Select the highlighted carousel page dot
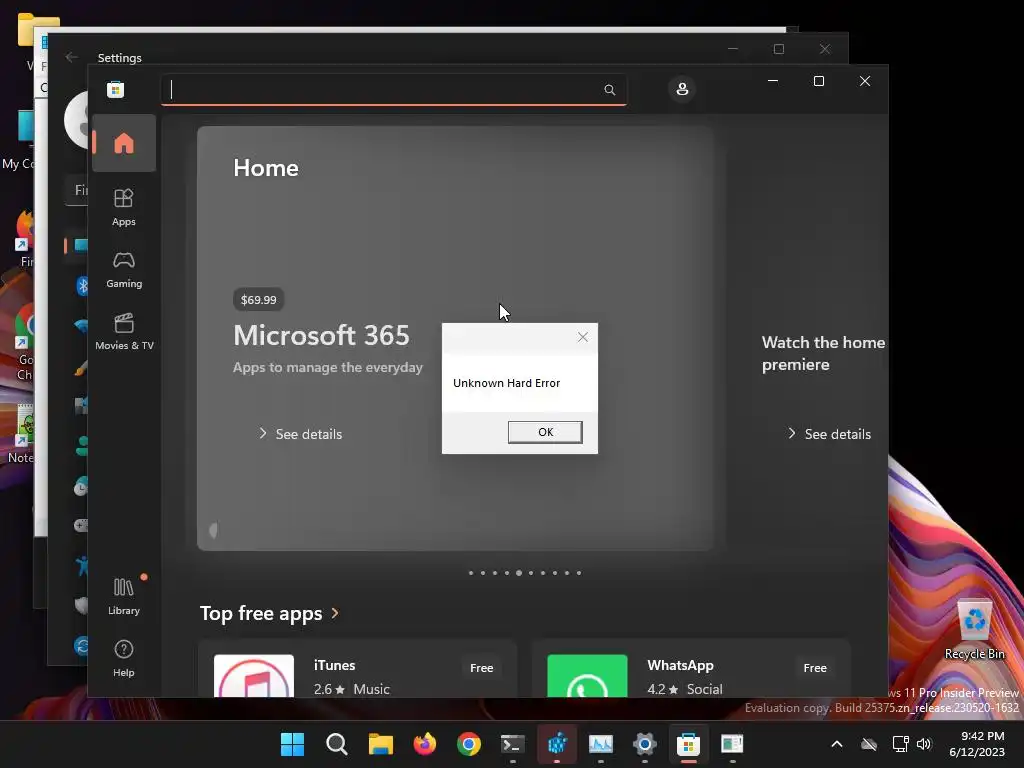 tap(519, 573)
